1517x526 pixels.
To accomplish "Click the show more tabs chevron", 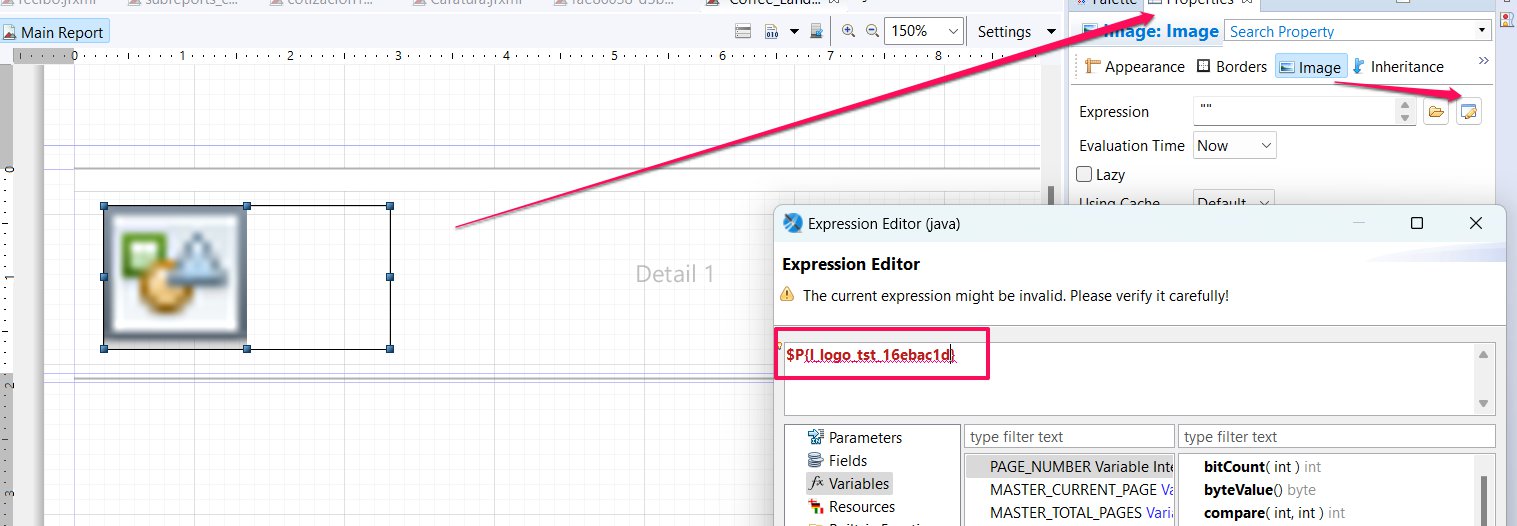I will 1482,62.
